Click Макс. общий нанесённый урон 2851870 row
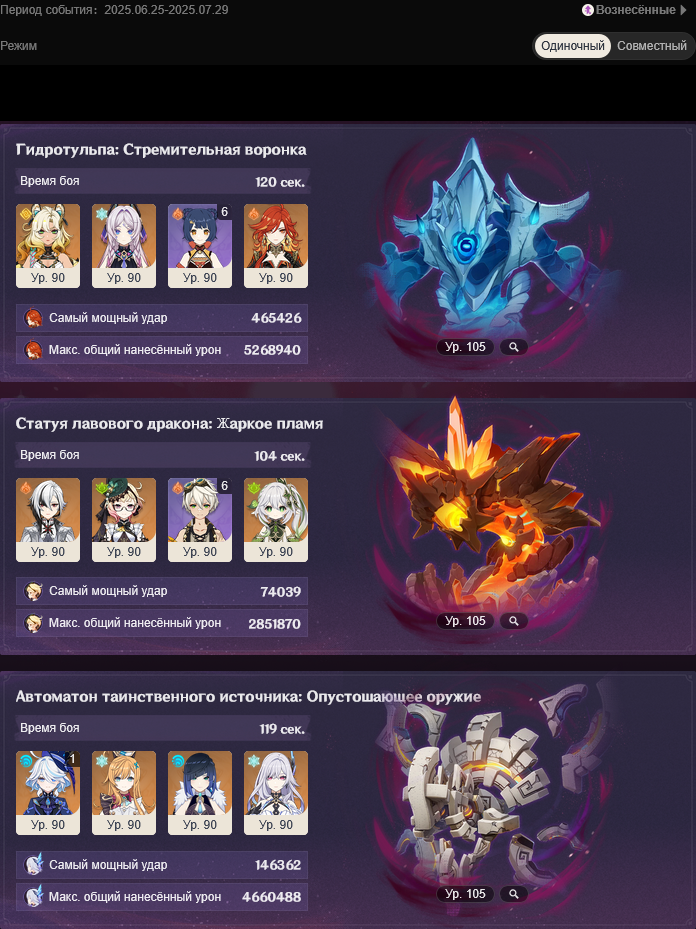Viewport: 696px width, 929px height. point(162,623)
